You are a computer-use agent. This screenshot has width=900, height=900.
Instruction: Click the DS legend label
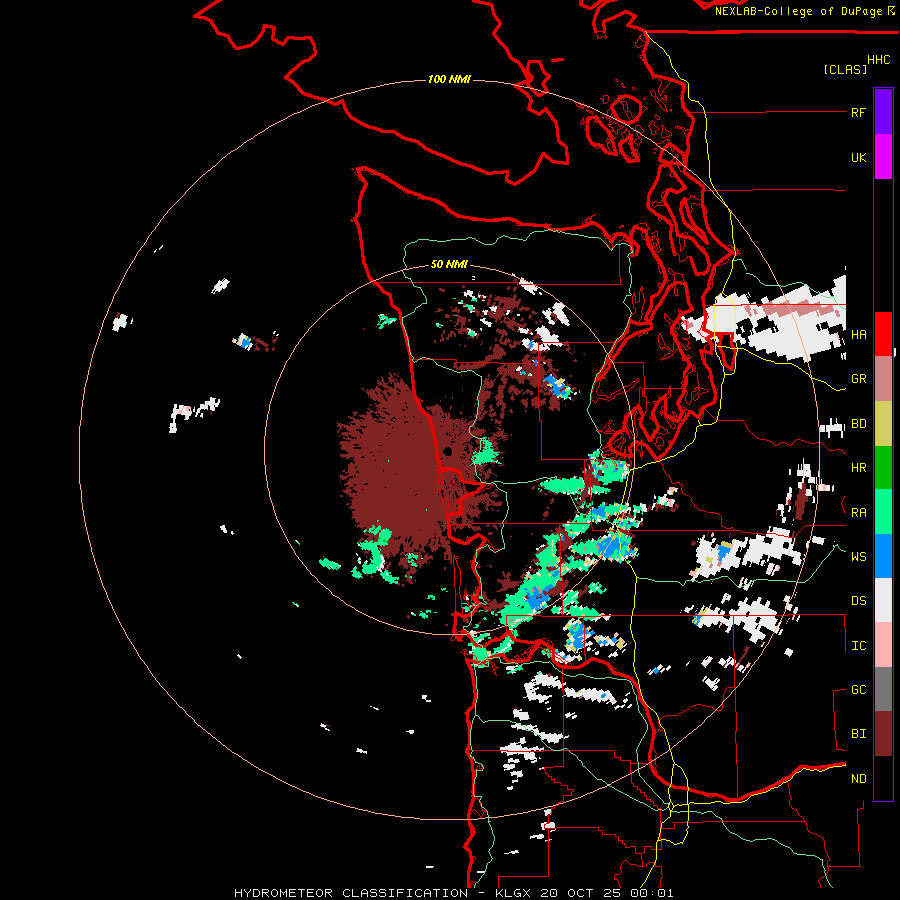(x=858, y=601)
